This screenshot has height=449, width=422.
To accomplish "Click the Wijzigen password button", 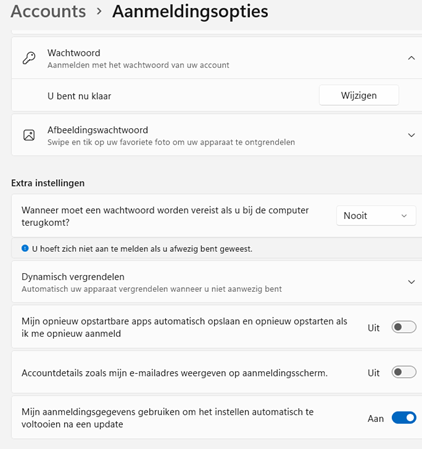I will pos(359,96).
